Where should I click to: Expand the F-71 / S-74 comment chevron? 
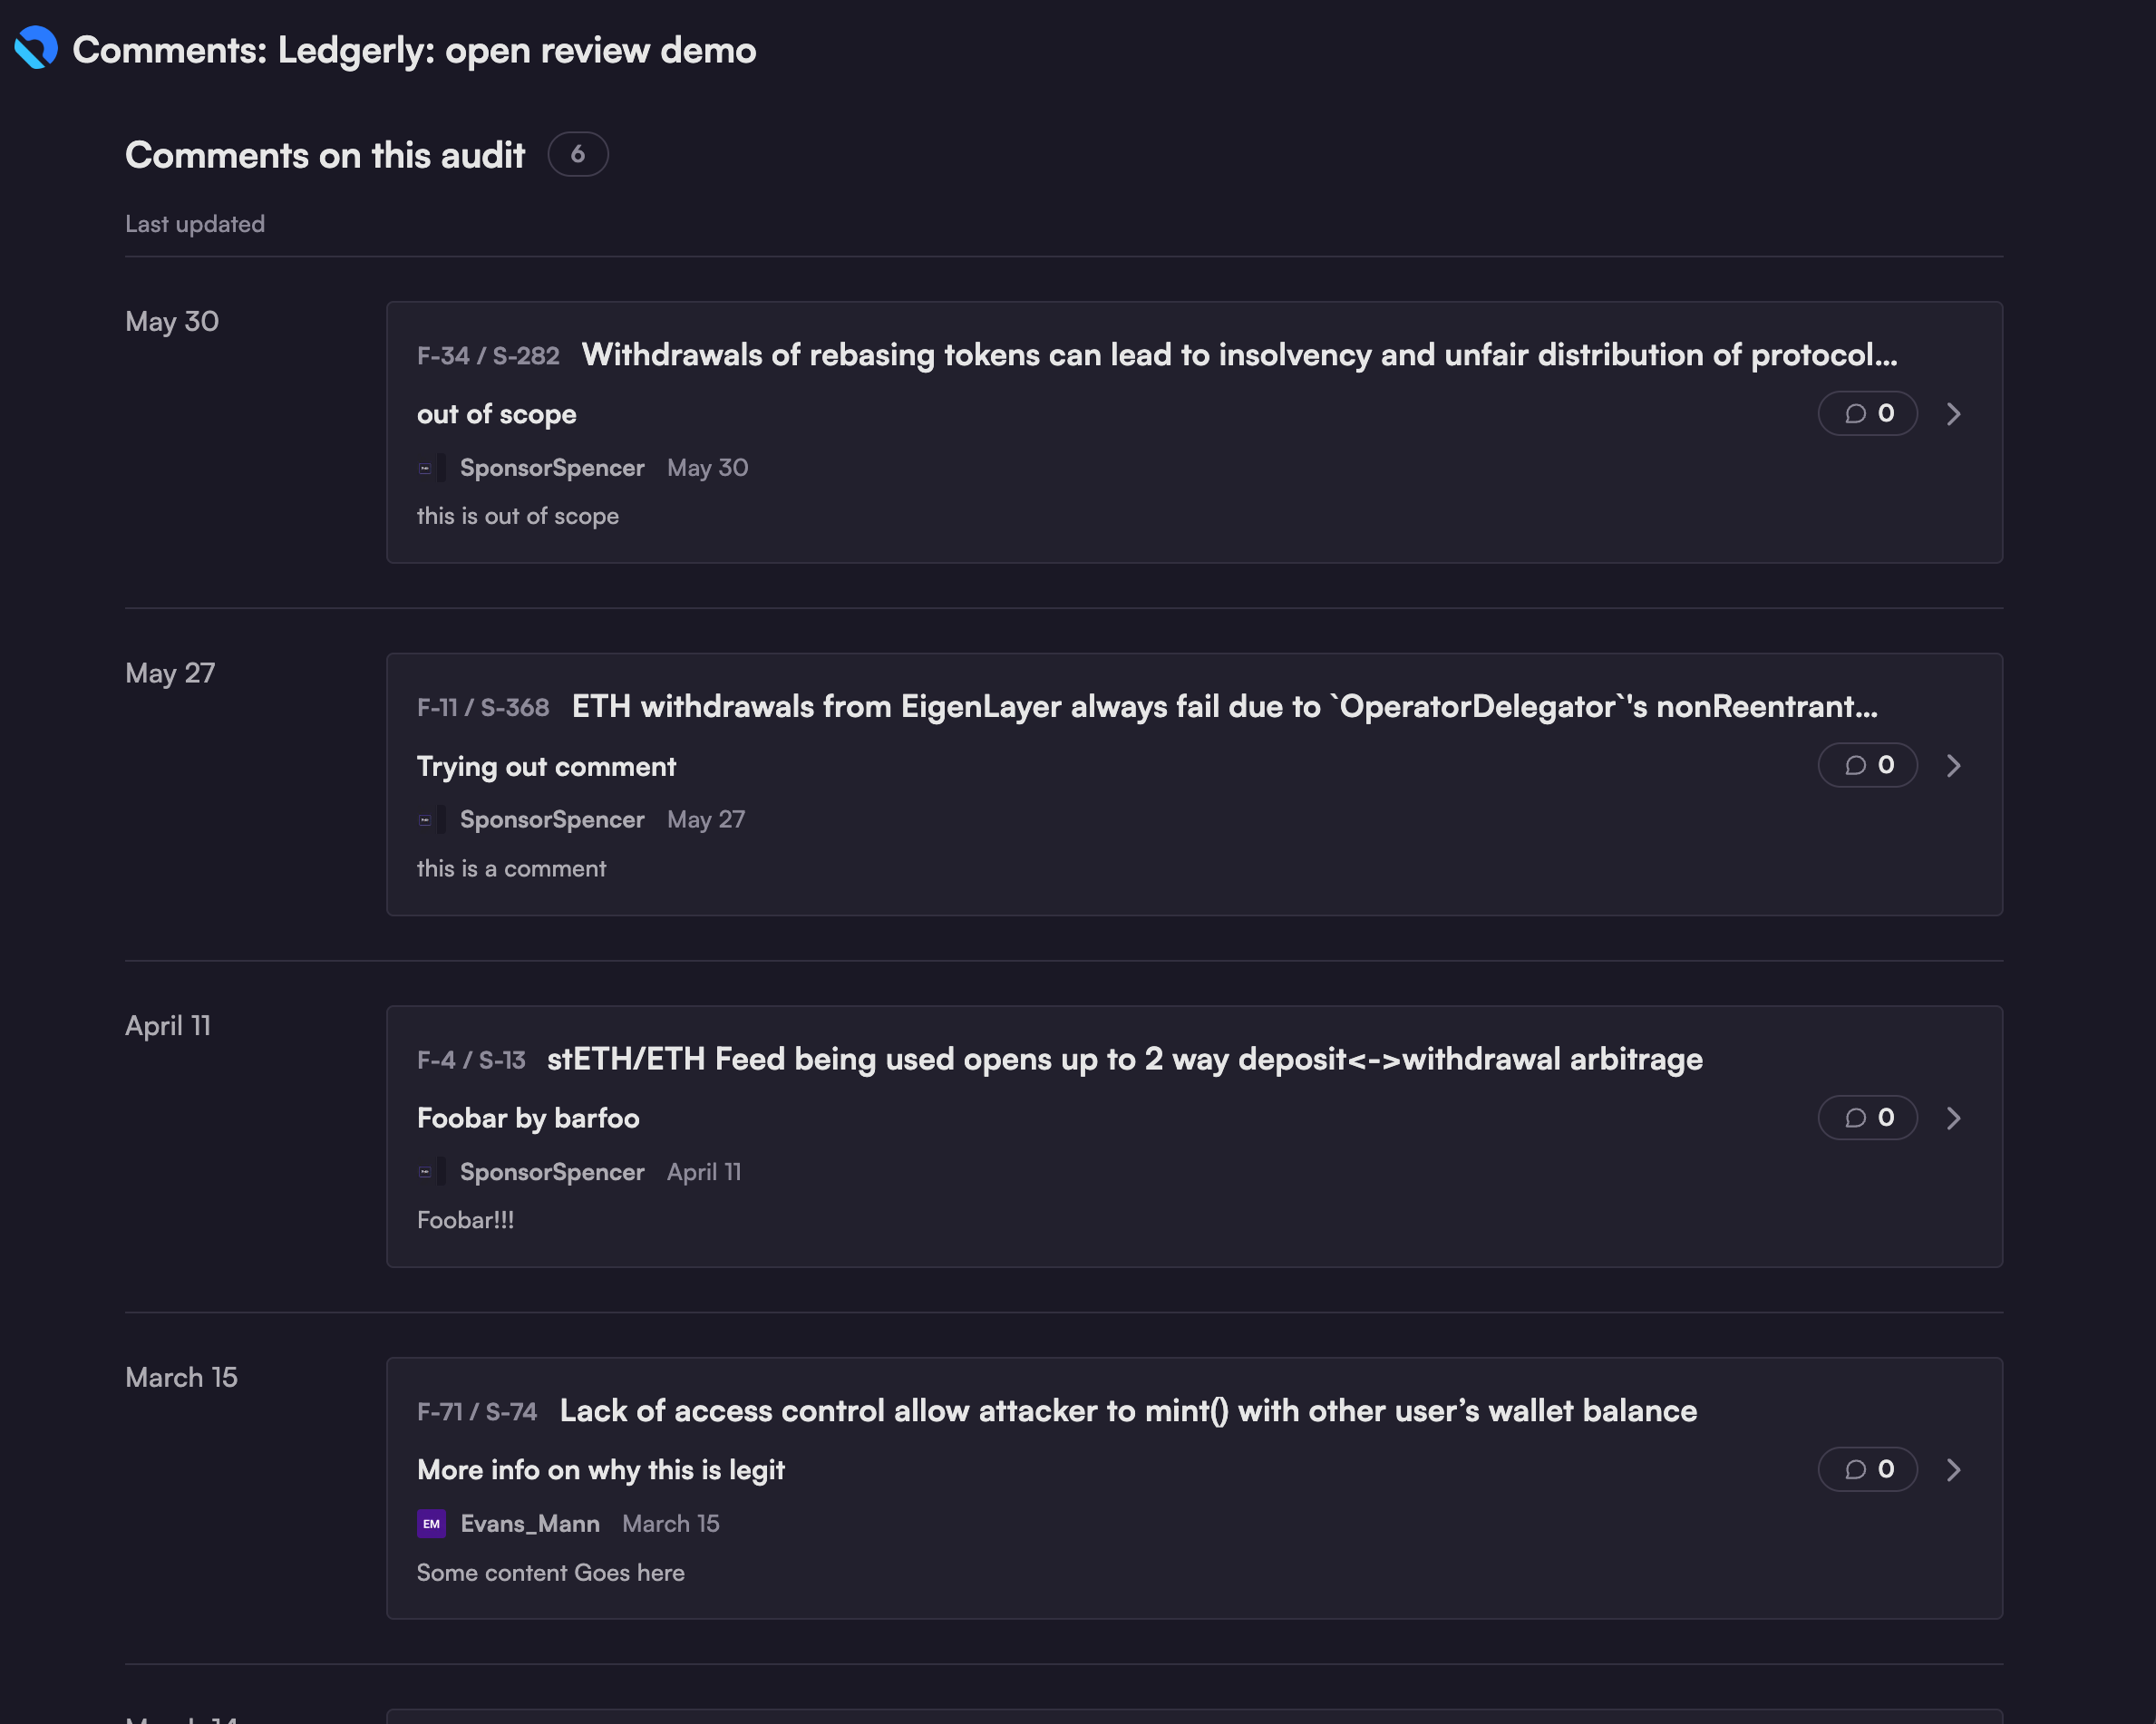click(1953, 1469)
